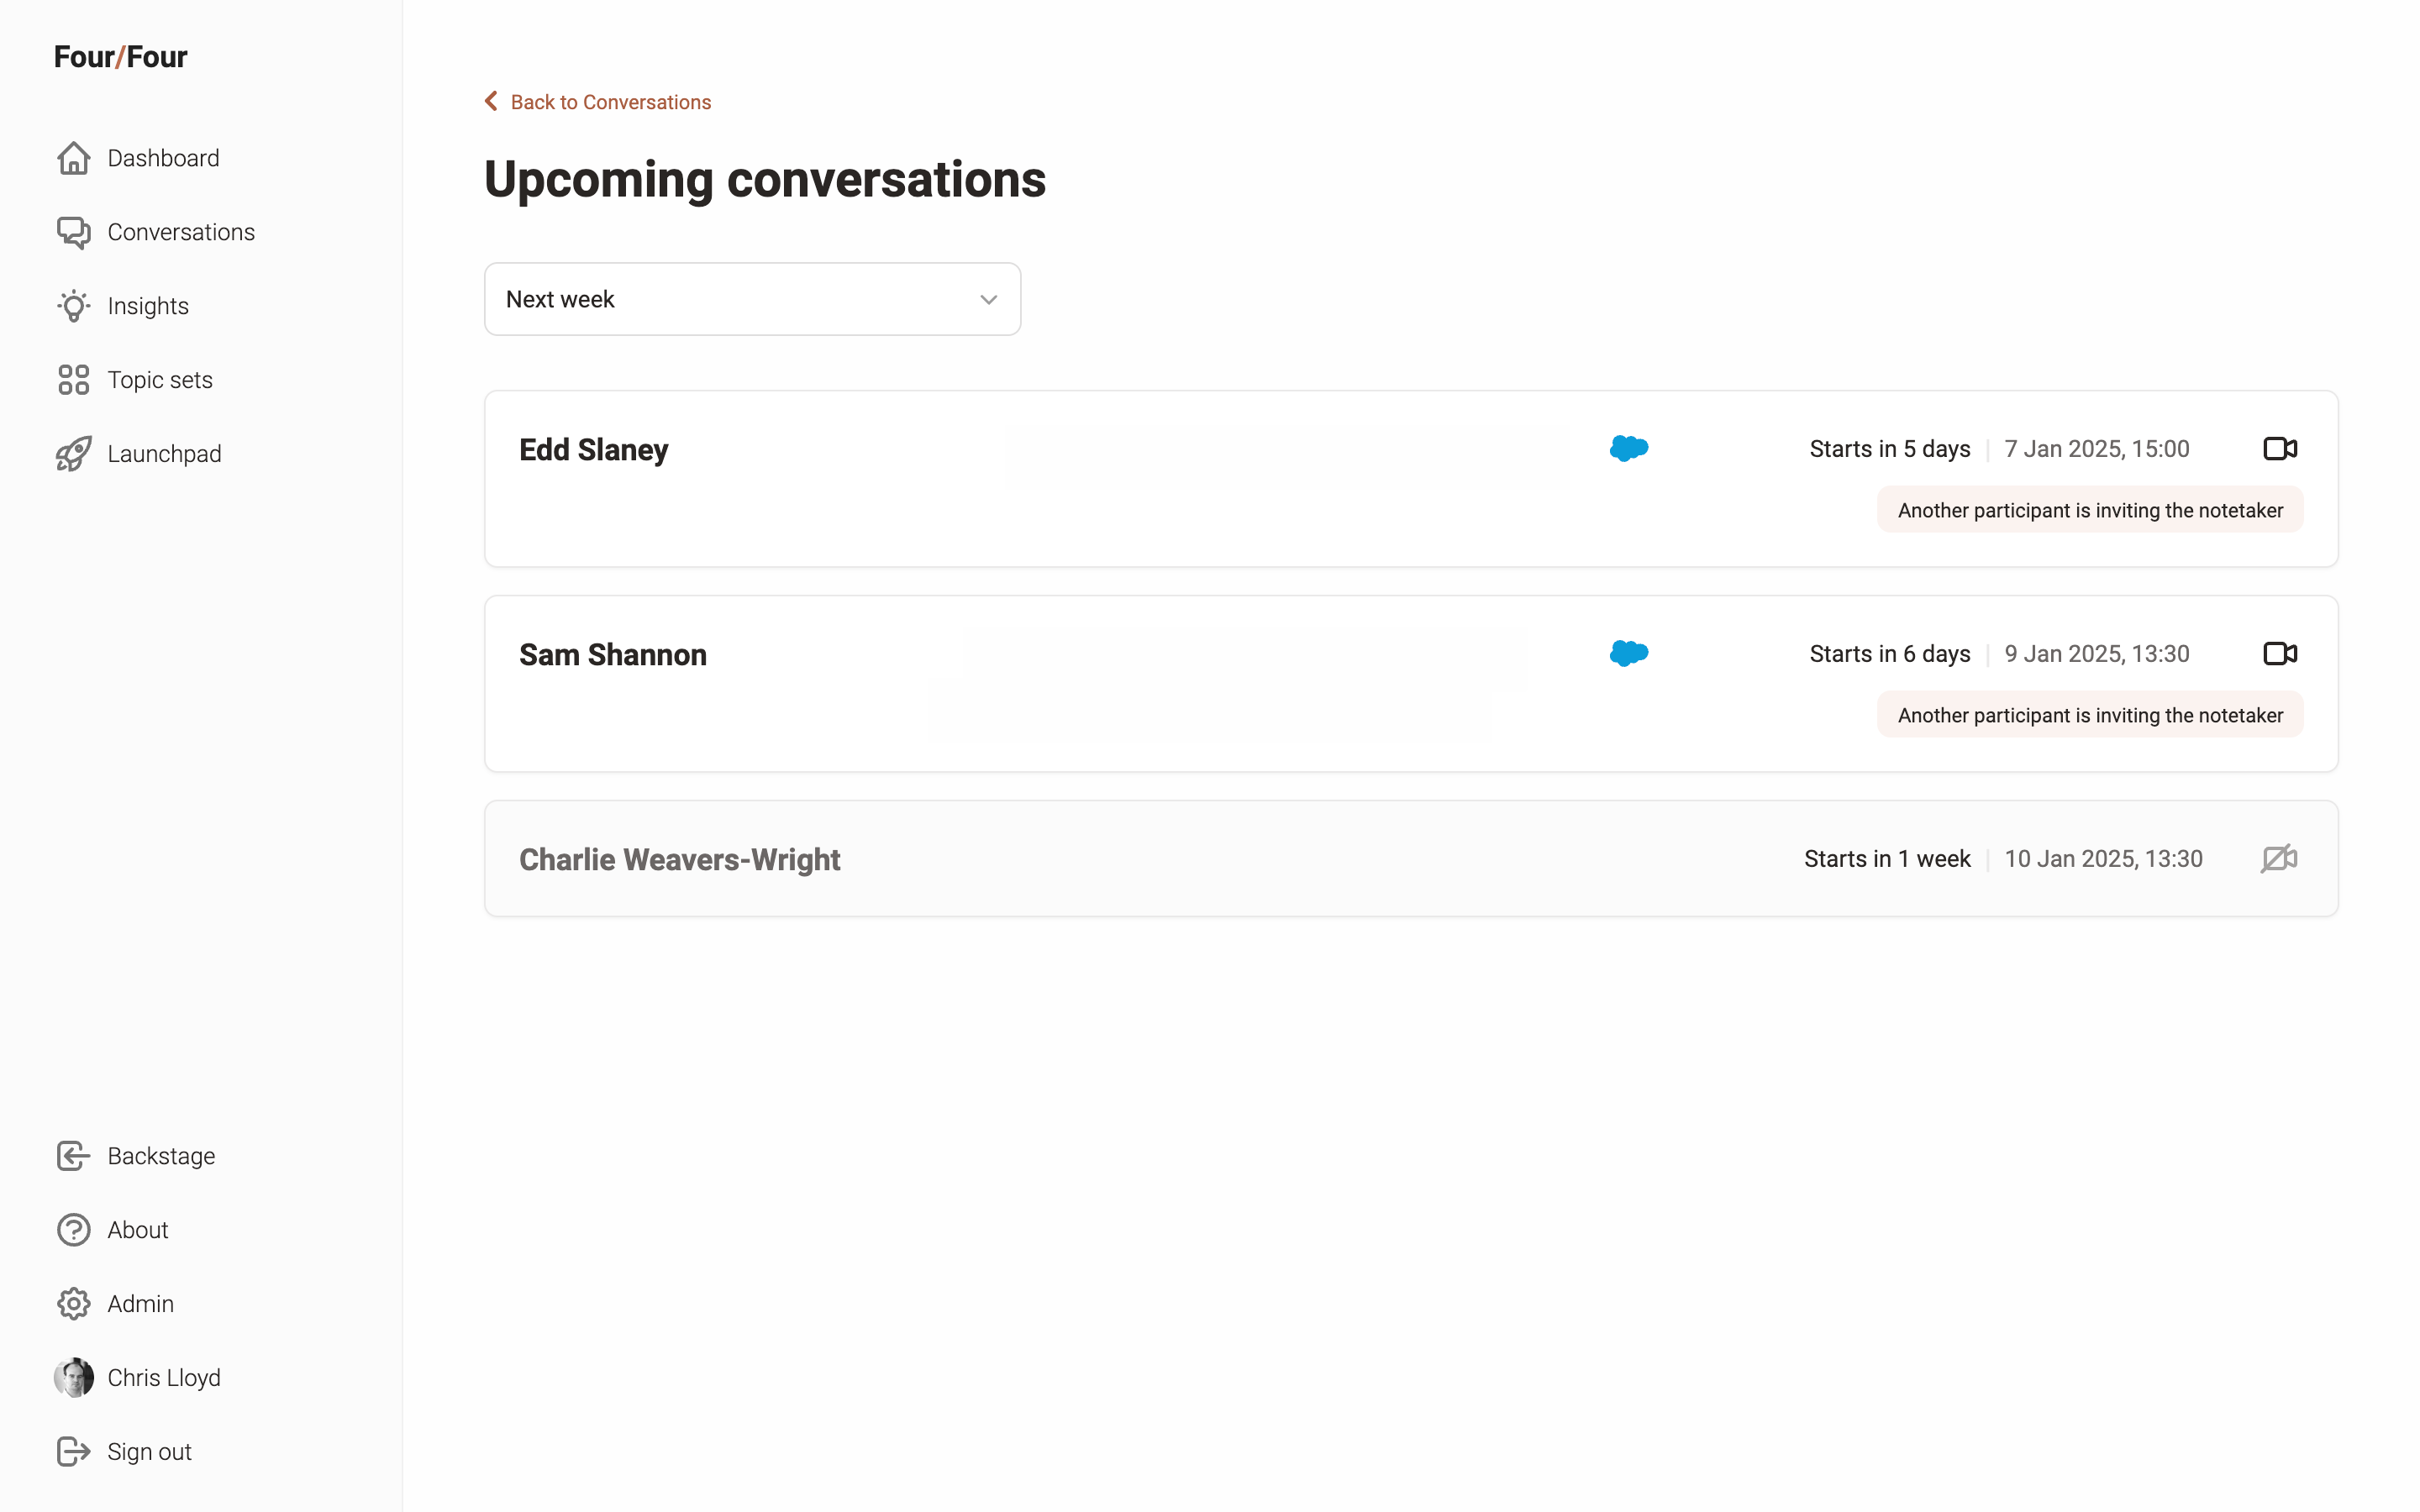Click the dropdown chevron arrow
Screen dimensions: 2420x1512
tap(988, 299)
